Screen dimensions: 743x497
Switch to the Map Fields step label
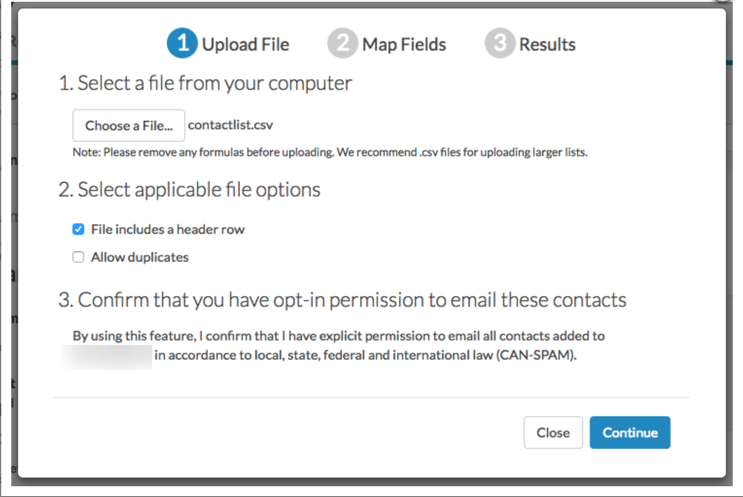(404, 45)
